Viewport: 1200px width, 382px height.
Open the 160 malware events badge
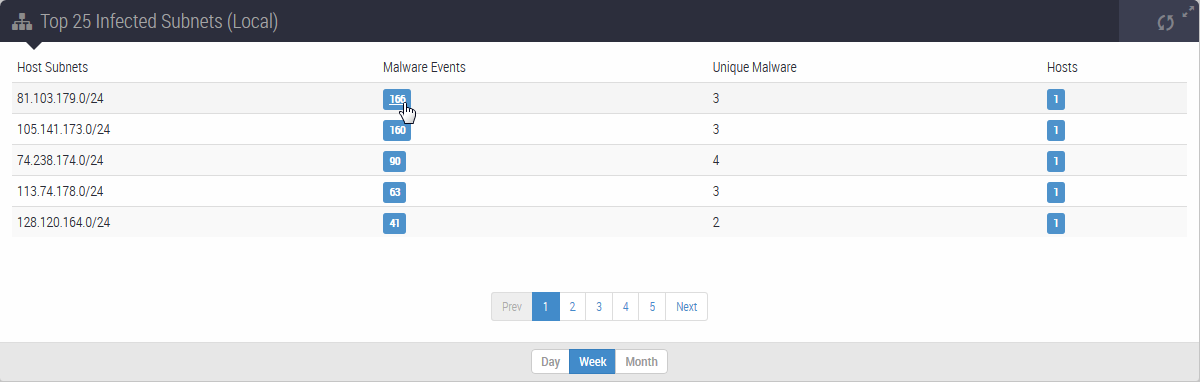[x=397, y=130]
